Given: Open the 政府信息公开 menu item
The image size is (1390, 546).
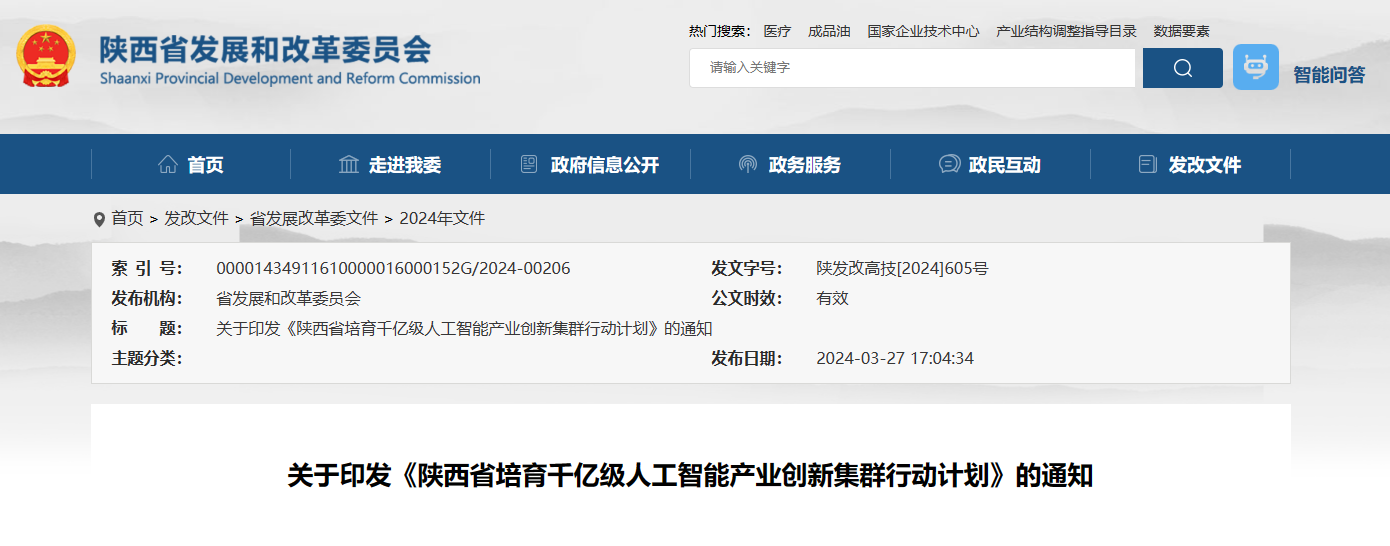Looking at the screenshot, I should [604, 165].
